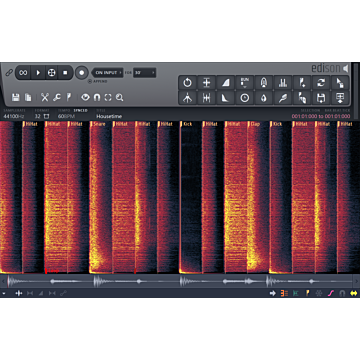360x360 pixels.
Task: Open the time stretch clock tool
Action: 245,98
